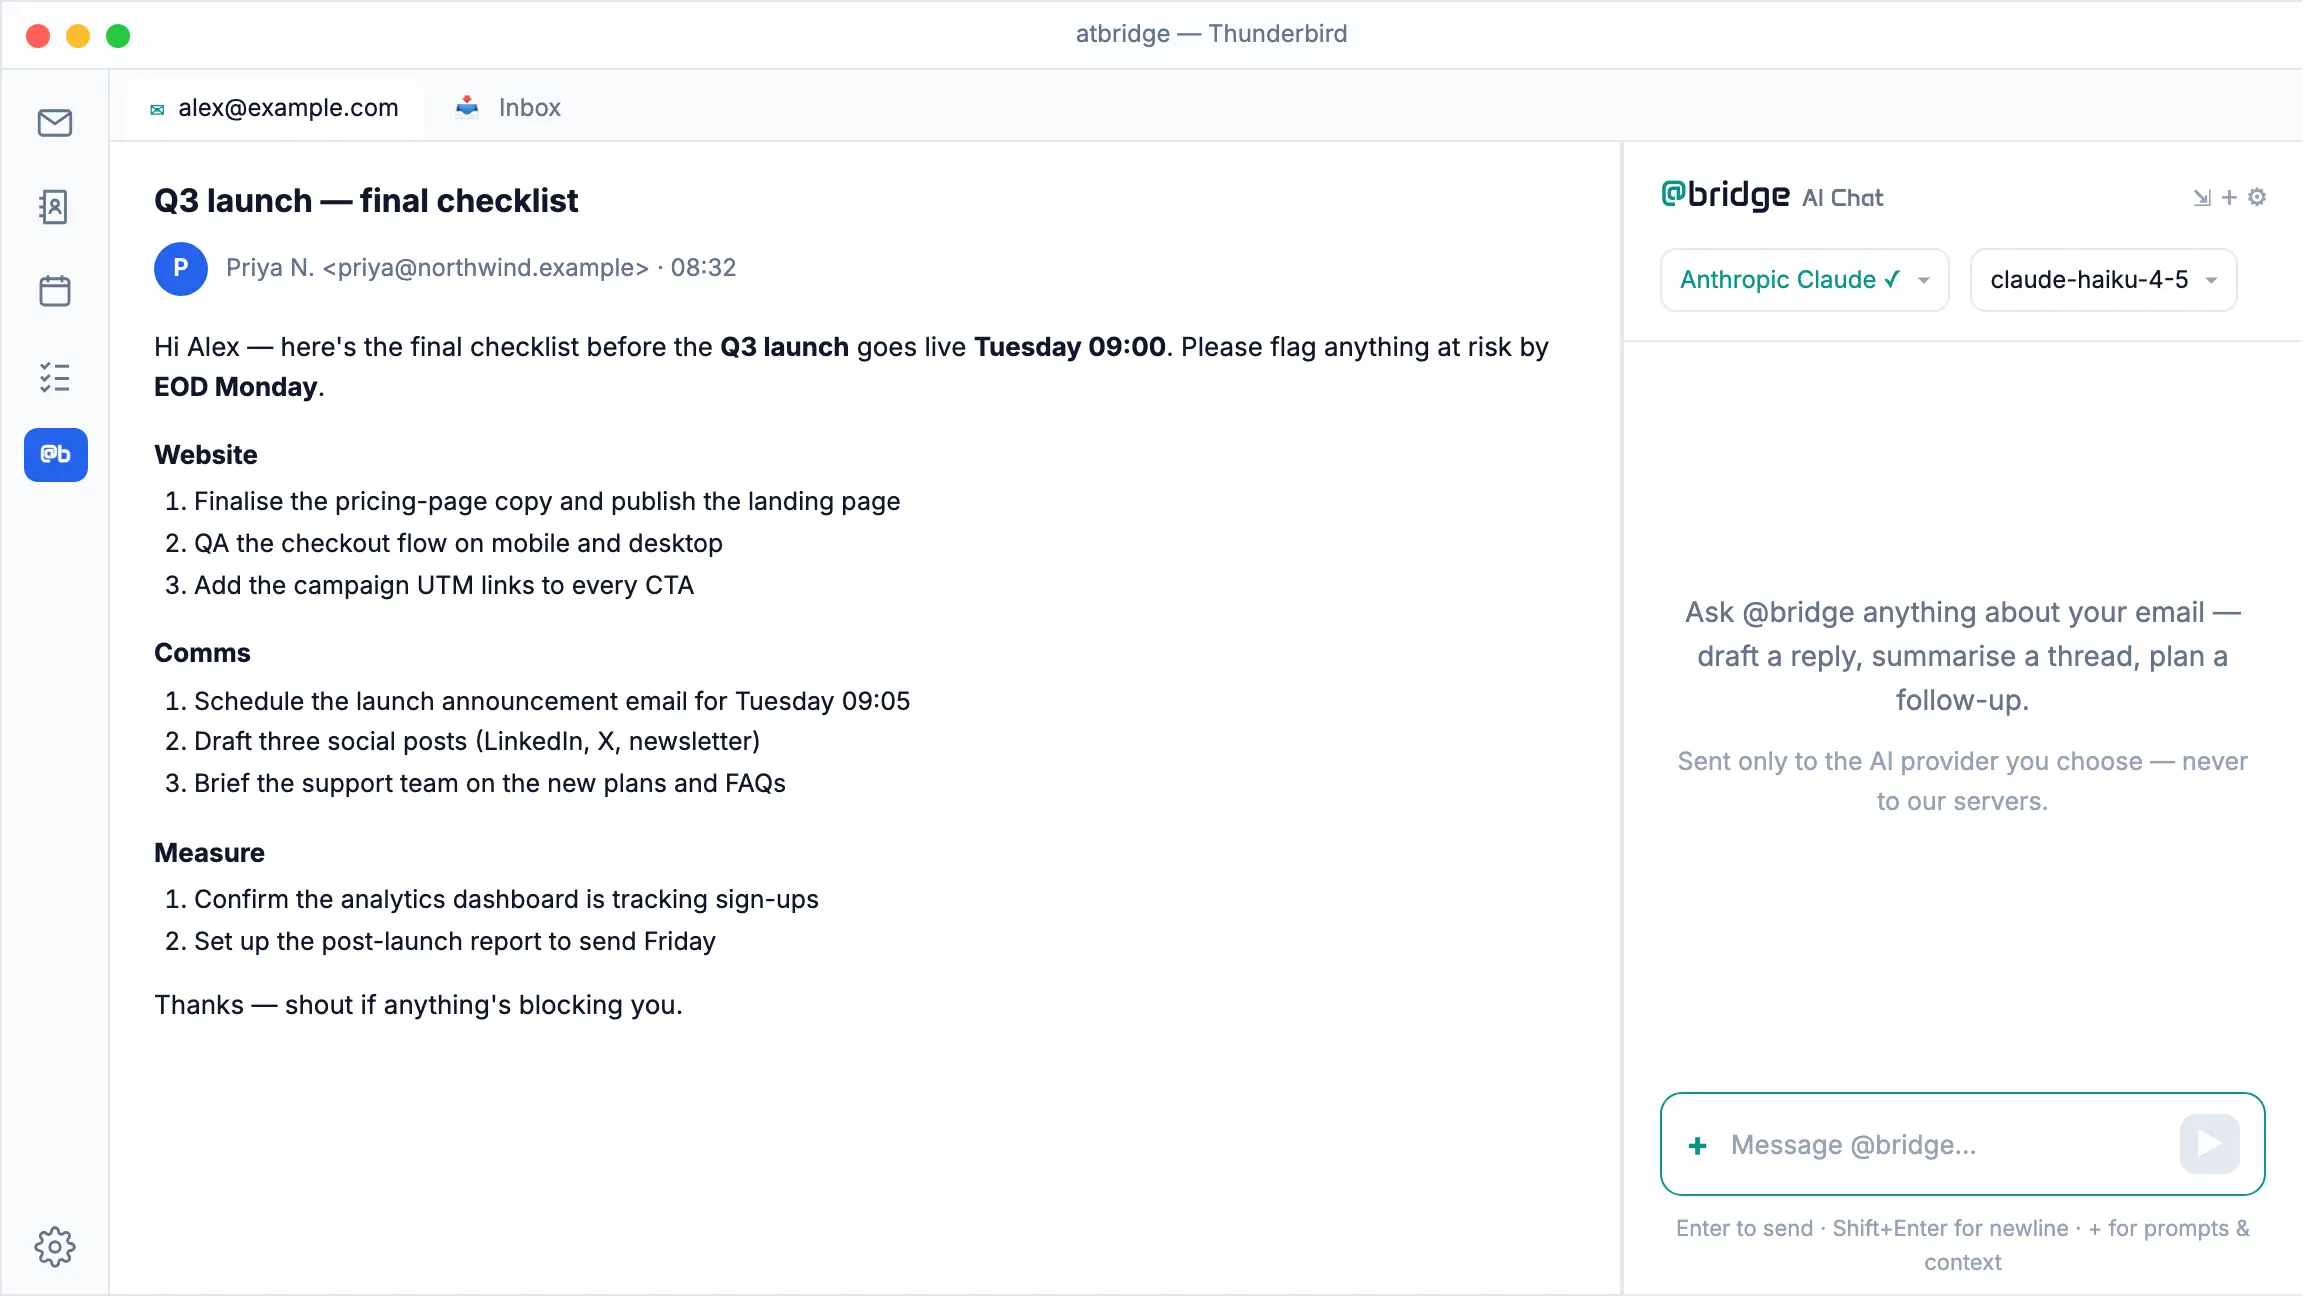Open @bridge chat settings gear
Screen dimensions: 2304x1296
click(2257, 197)
